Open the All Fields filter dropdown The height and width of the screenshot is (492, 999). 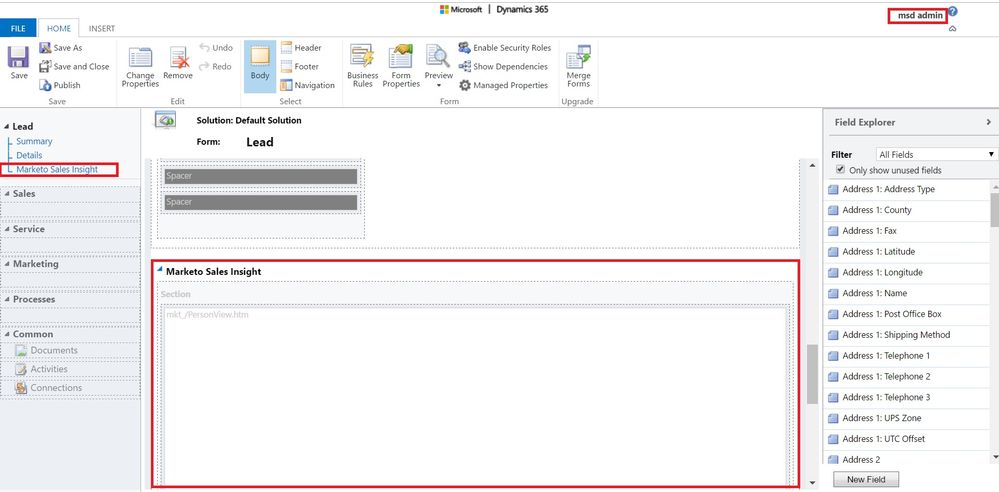[x=936, y=154]
